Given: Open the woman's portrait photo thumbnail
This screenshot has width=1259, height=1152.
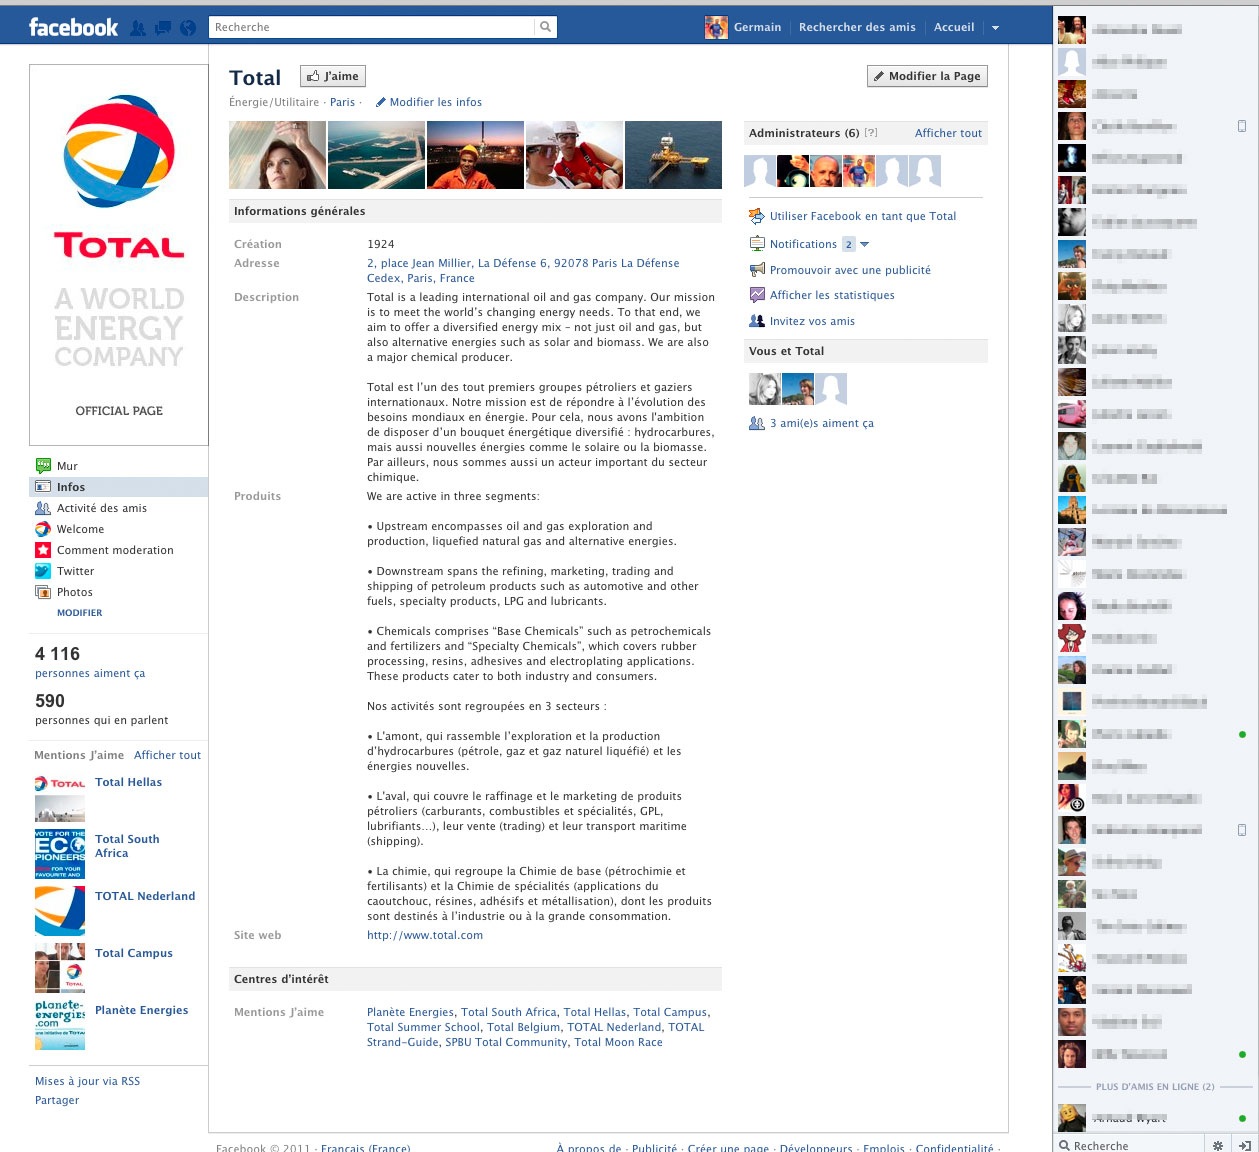Looking at the screenshot, I should pyautogui.click(x=277, y=155).
